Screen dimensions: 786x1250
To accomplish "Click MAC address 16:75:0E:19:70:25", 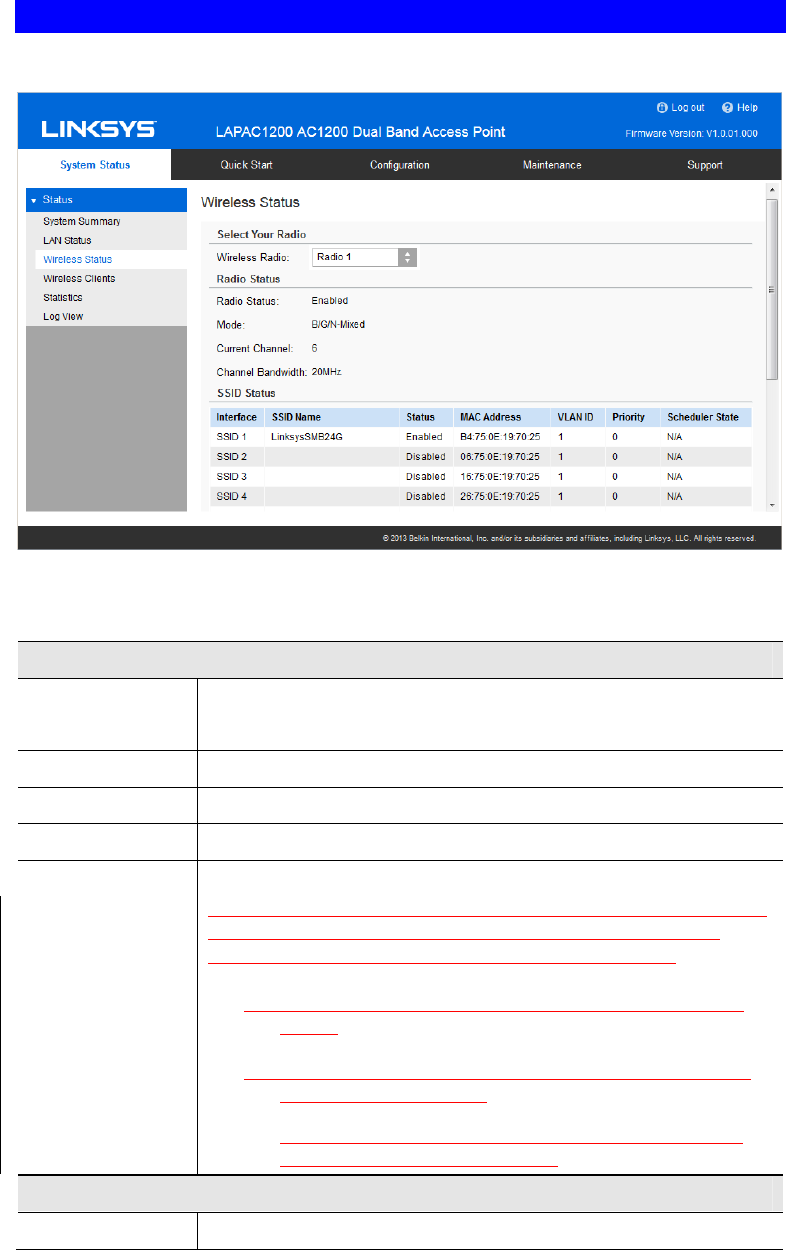I will coord(499,476).
